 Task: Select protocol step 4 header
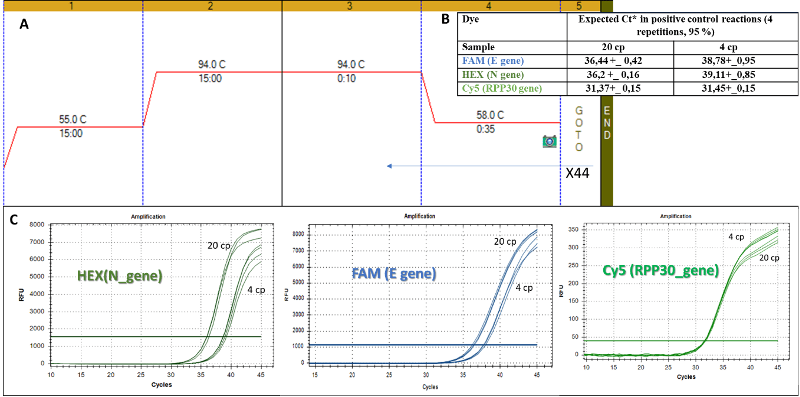490,6
